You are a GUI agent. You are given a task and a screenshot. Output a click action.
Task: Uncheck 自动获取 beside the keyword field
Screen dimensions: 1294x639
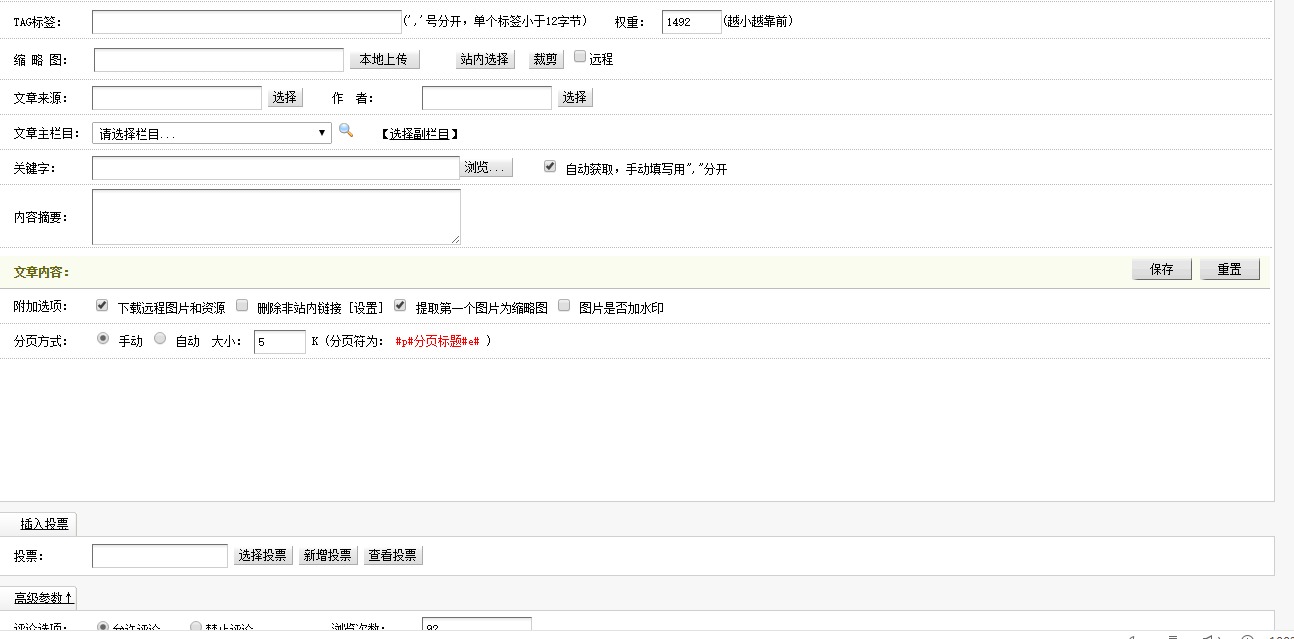pos(549,166)
